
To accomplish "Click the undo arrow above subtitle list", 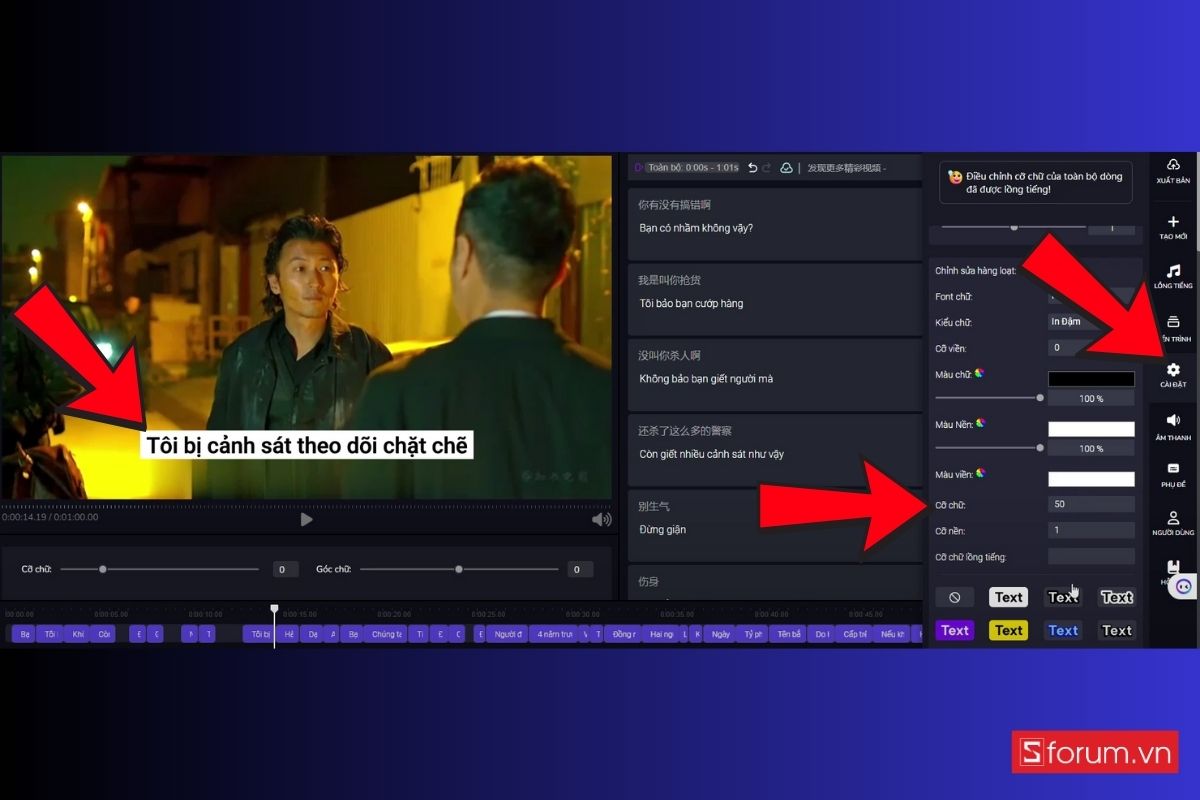I will pos(752,168).
